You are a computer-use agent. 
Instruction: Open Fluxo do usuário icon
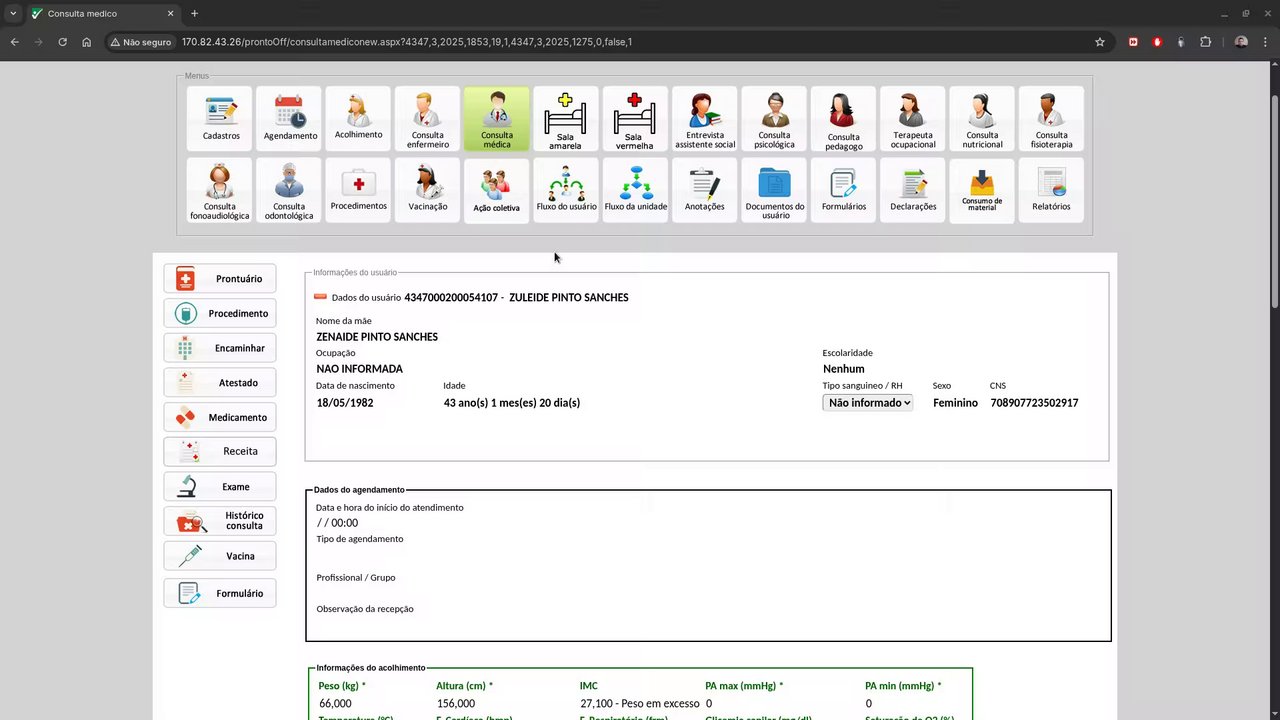point(566,191)
